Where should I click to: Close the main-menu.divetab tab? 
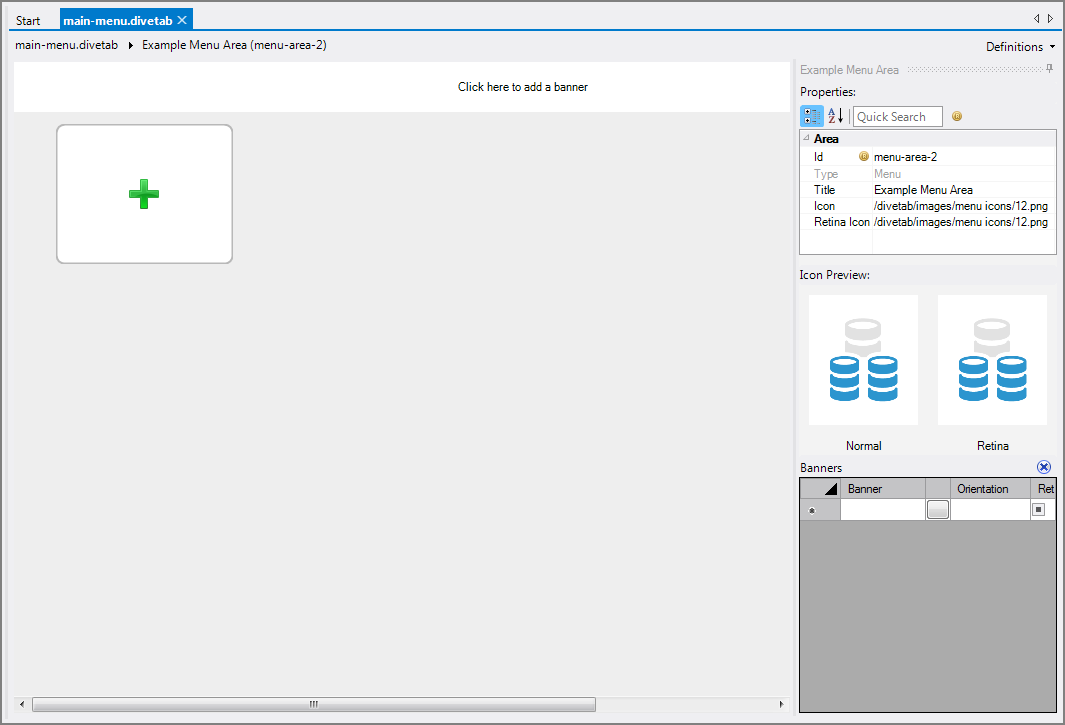coord(182,20)
